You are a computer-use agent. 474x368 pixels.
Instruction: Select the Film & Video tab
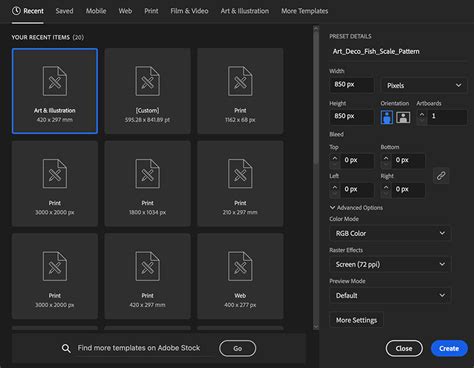click(189, 11)
